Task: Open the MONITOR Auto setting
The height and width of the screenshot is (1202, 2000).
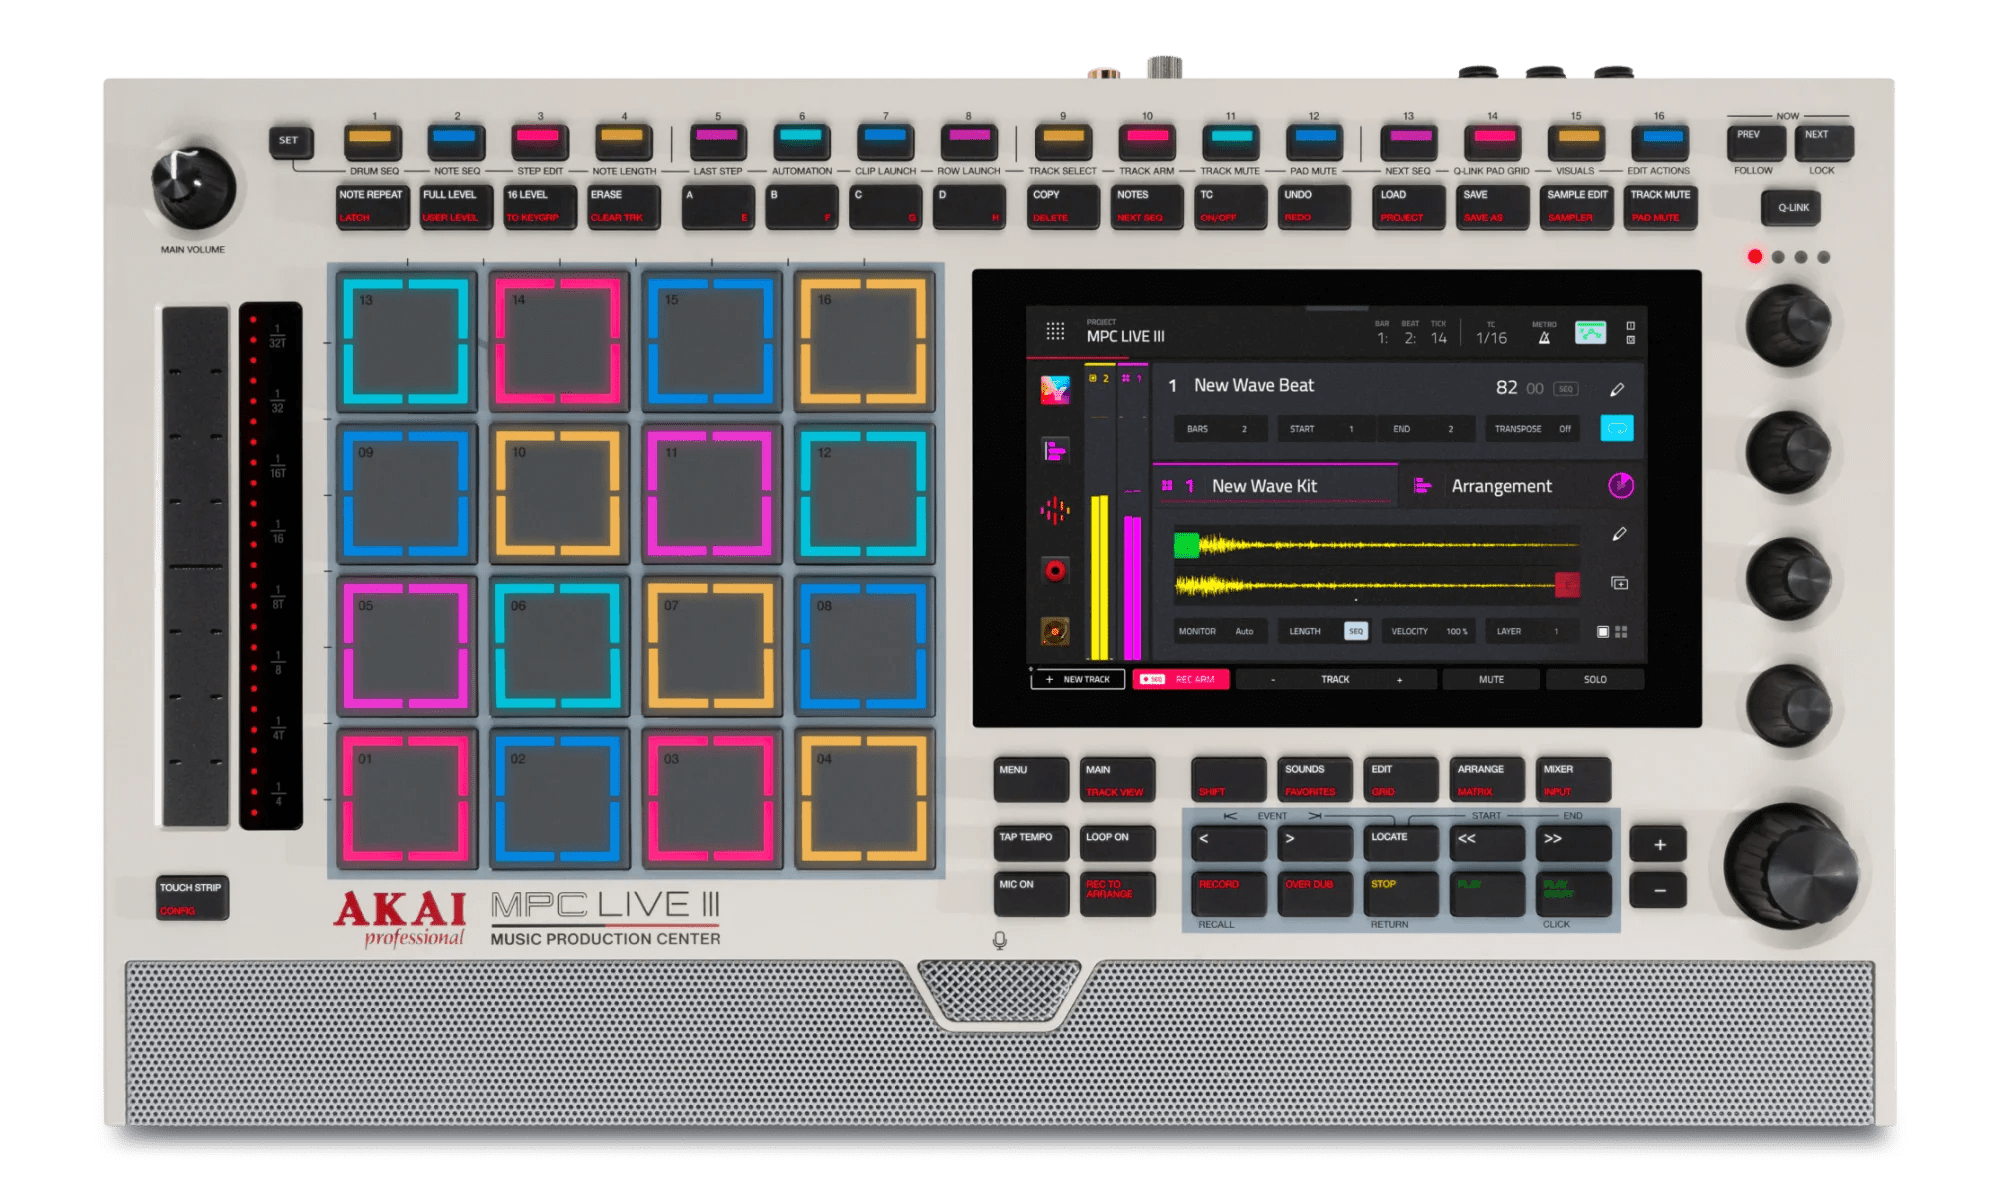Action: pos(1220,631)
